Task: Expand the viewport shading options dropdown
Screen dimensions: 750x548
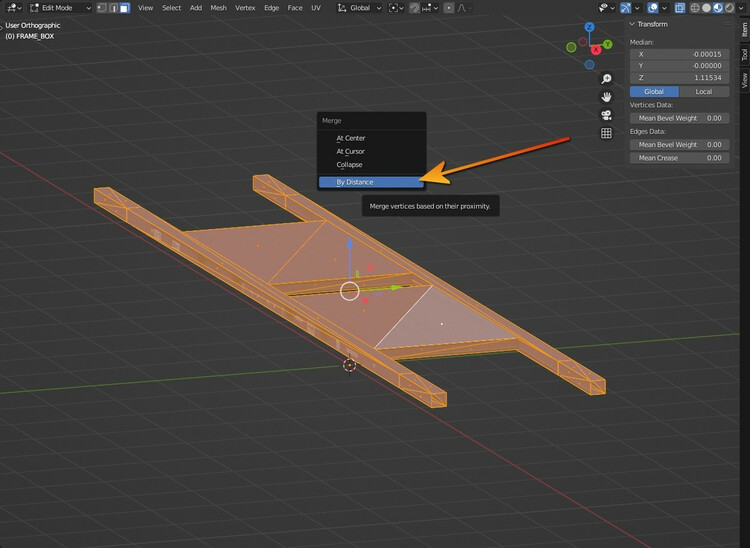Action: point(741,8)
